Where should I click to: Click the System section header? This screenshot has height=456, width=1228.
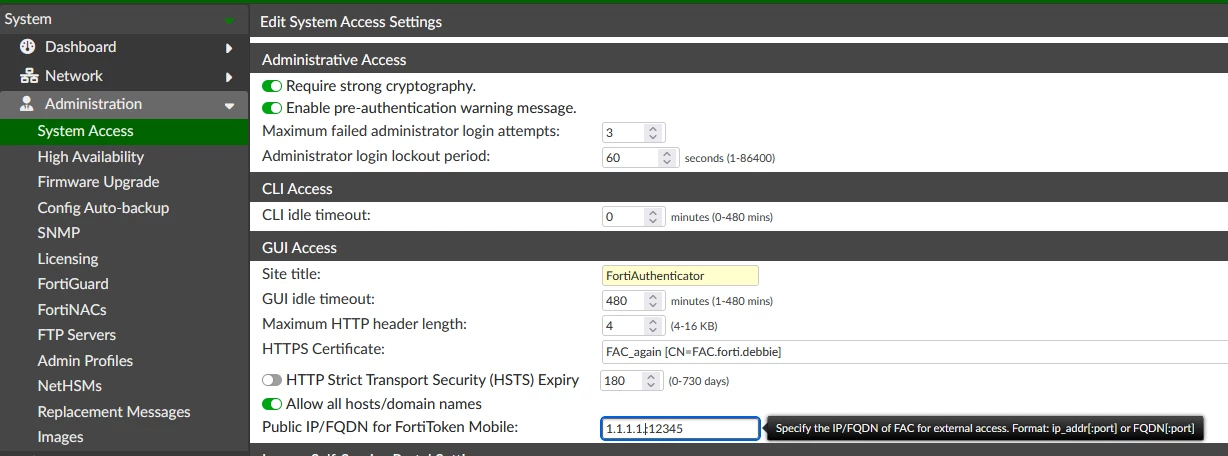pos(124,19)
